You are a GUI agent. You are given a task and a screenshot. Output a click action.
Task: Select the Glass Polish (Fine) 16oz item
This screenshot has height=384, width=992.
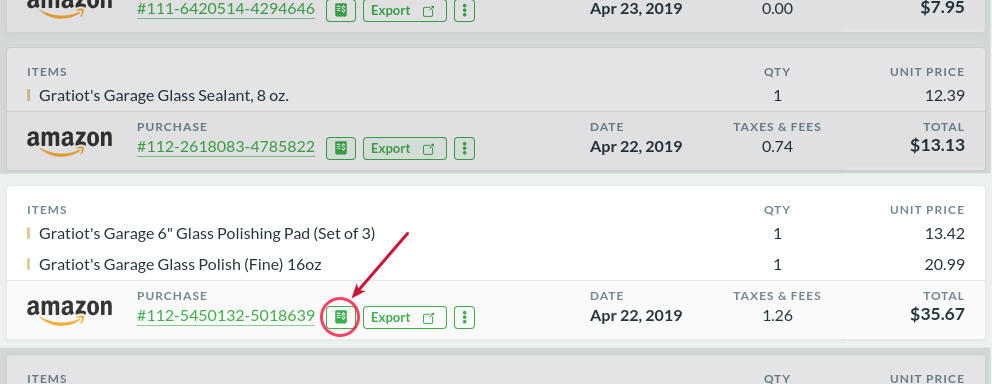pyautogui.click(x=180, y=264)
